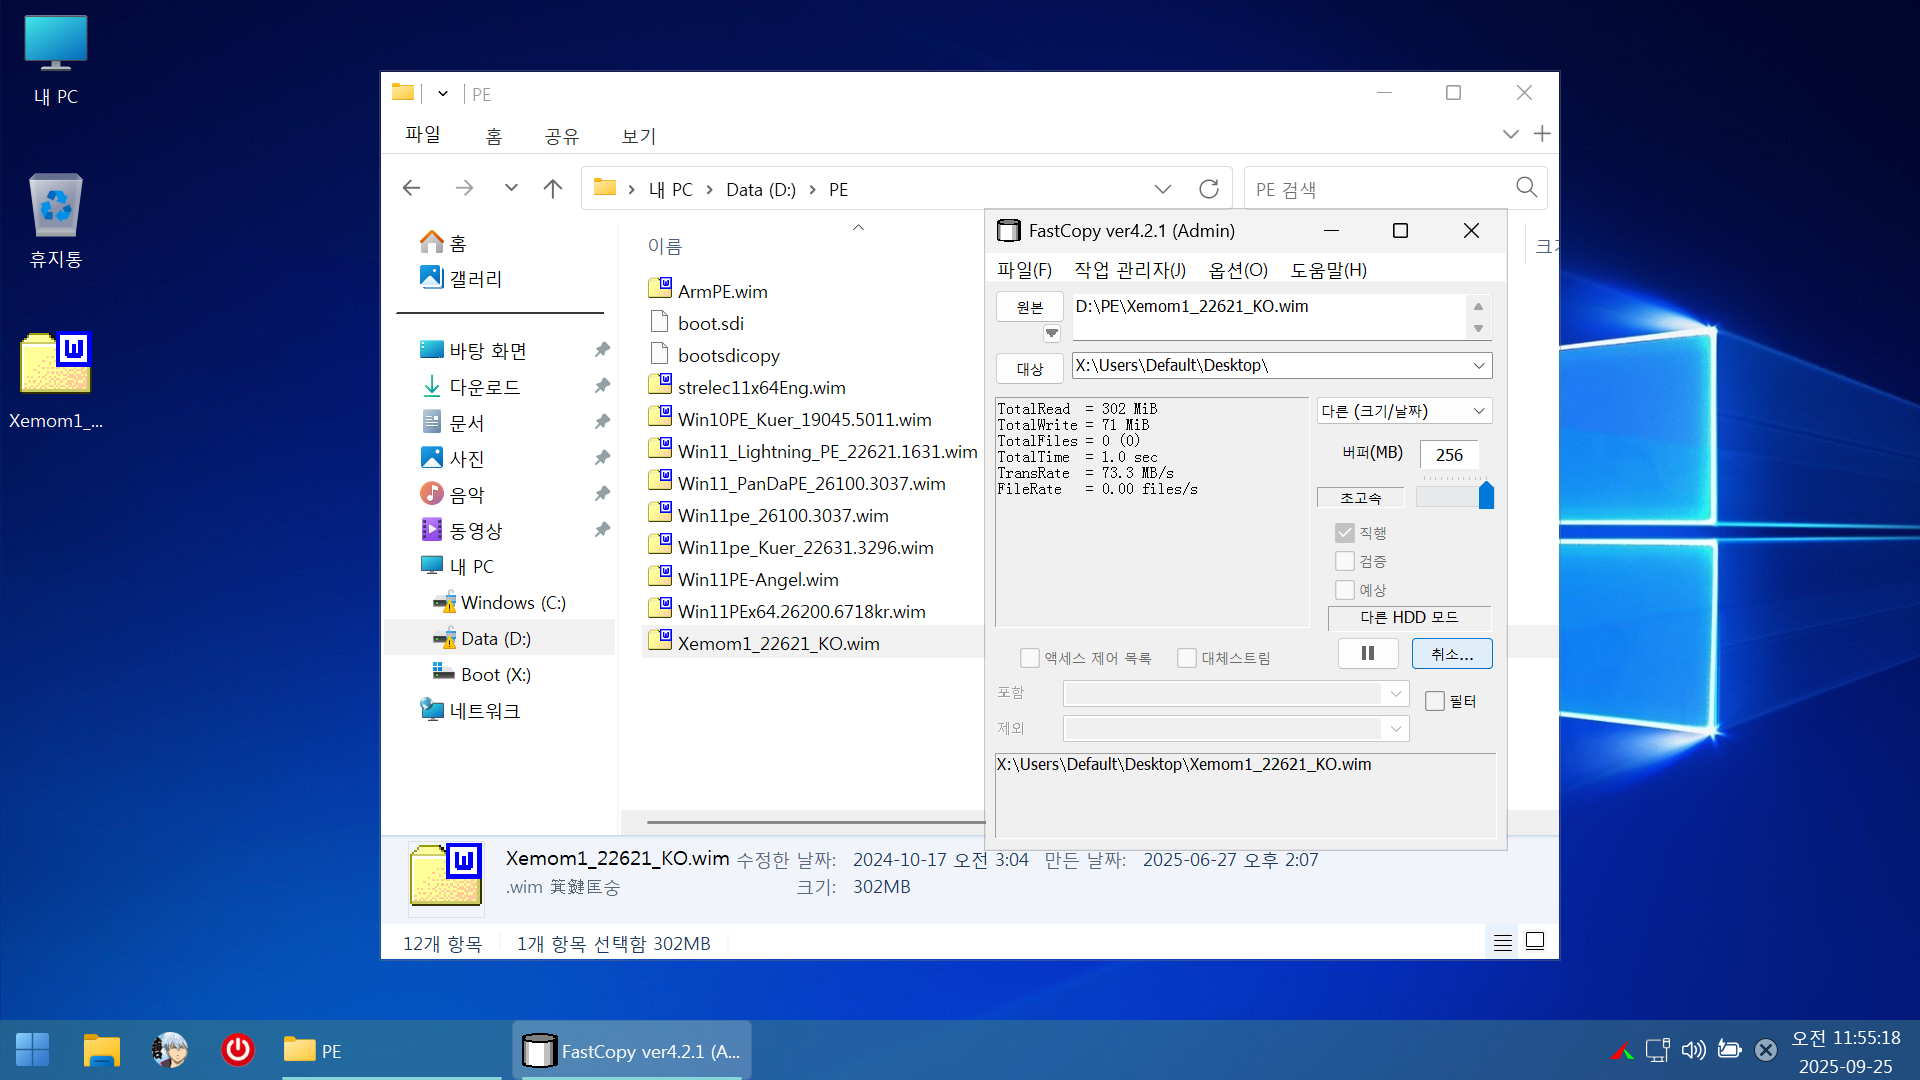Click the 취소 cancel button
The width and height of the screenshot is (1920, 1080).
[x=1452, y=654]
